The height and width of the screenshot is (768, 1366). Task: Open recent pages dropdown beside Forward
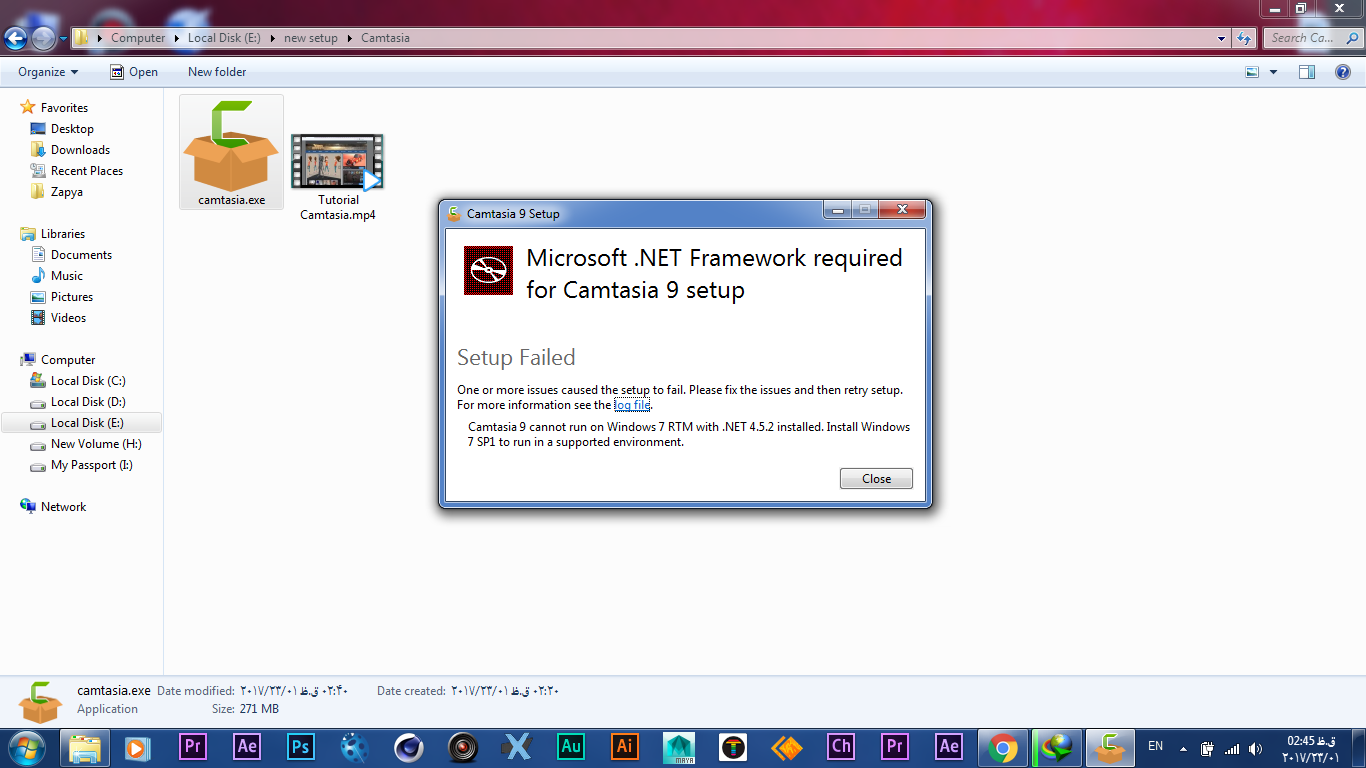(x=64, y=38)
